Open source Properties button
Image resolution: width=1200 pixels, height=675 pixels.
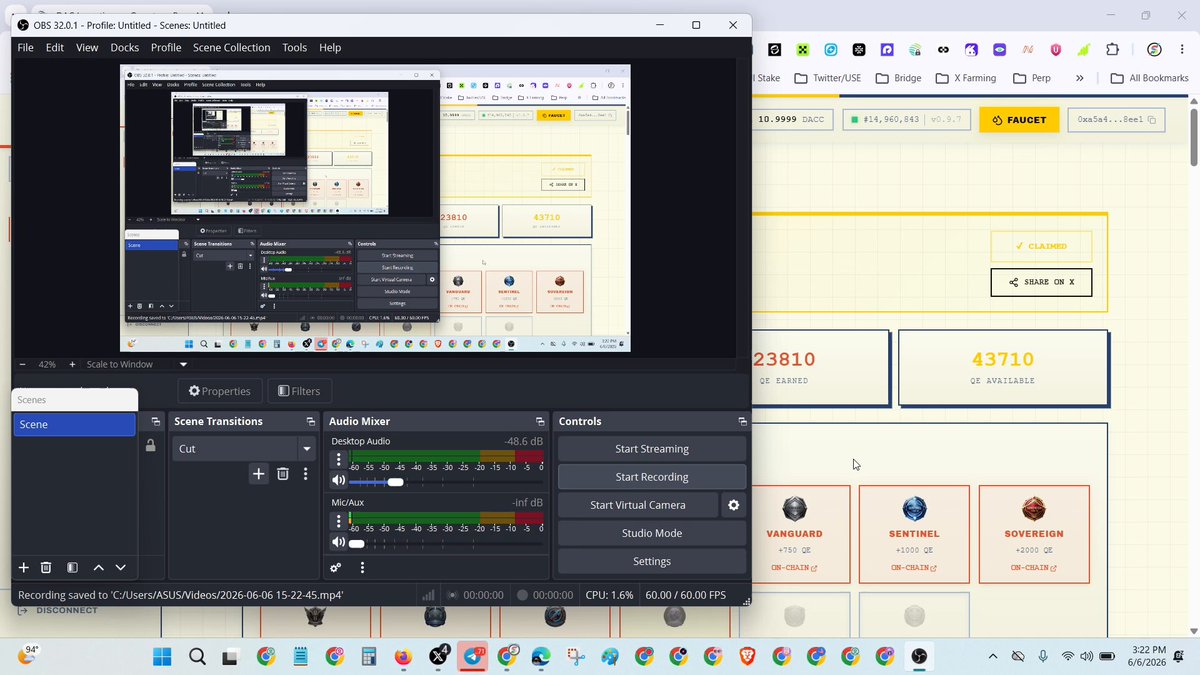(220, 391)
